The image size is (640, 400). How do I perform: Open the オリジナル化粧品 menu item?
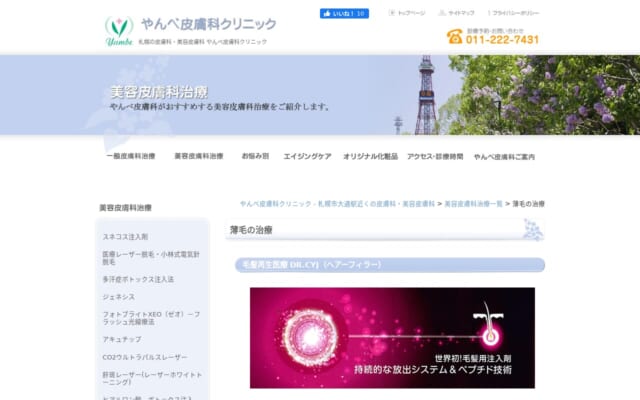[370, 157]
